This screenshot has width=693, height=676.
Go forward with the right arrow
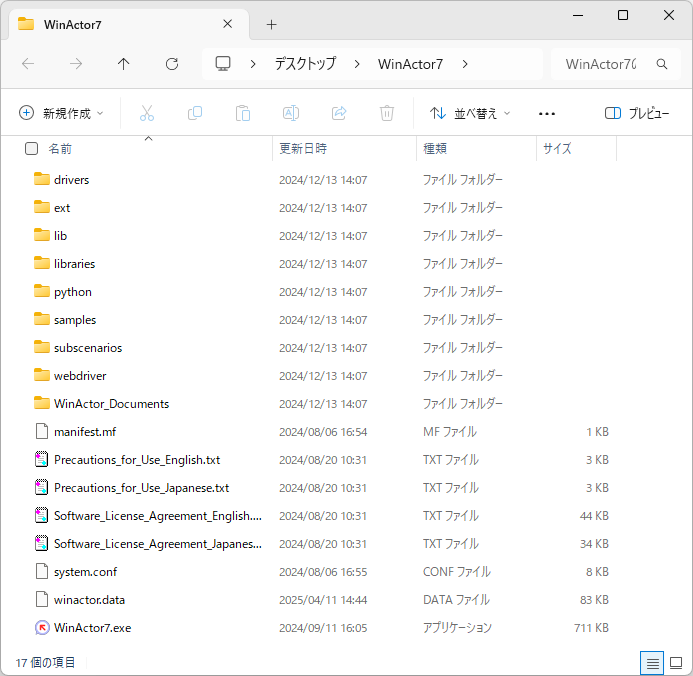point(76,64)
